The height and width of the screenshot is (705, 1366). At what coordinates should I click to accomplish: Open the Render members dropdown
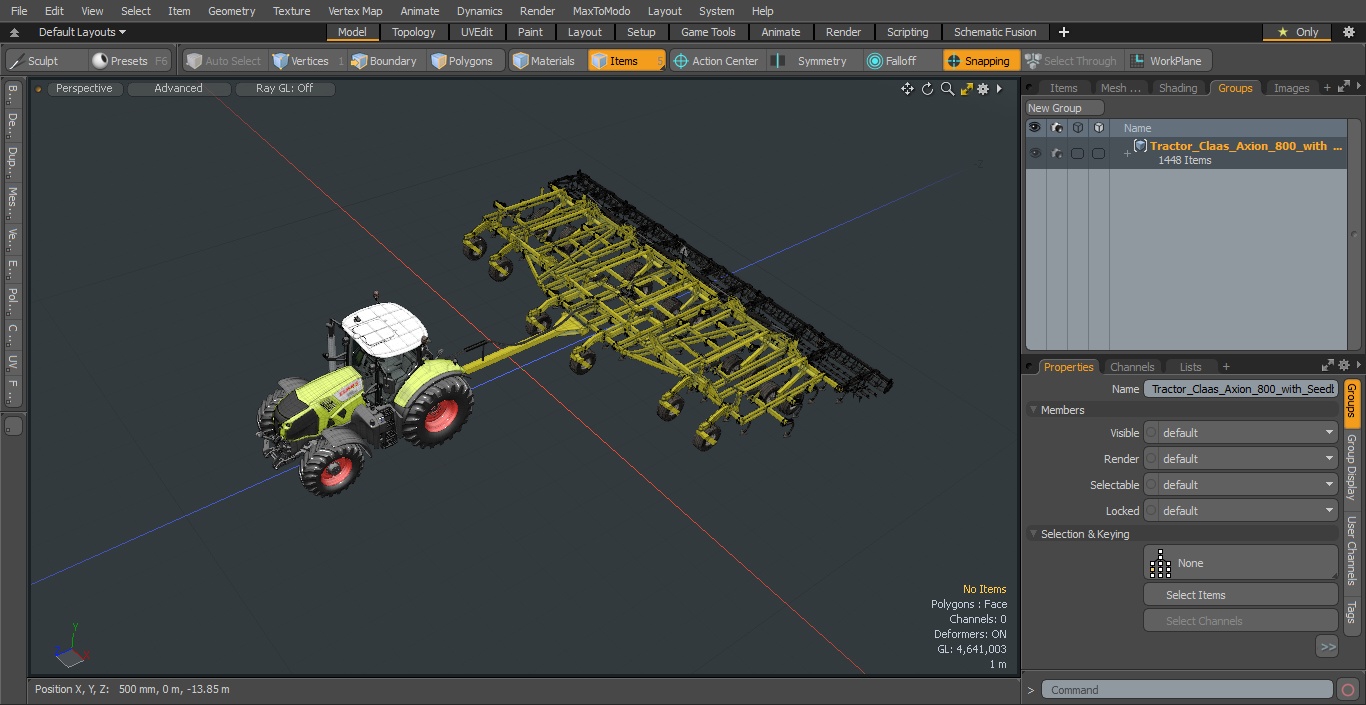1240,459
